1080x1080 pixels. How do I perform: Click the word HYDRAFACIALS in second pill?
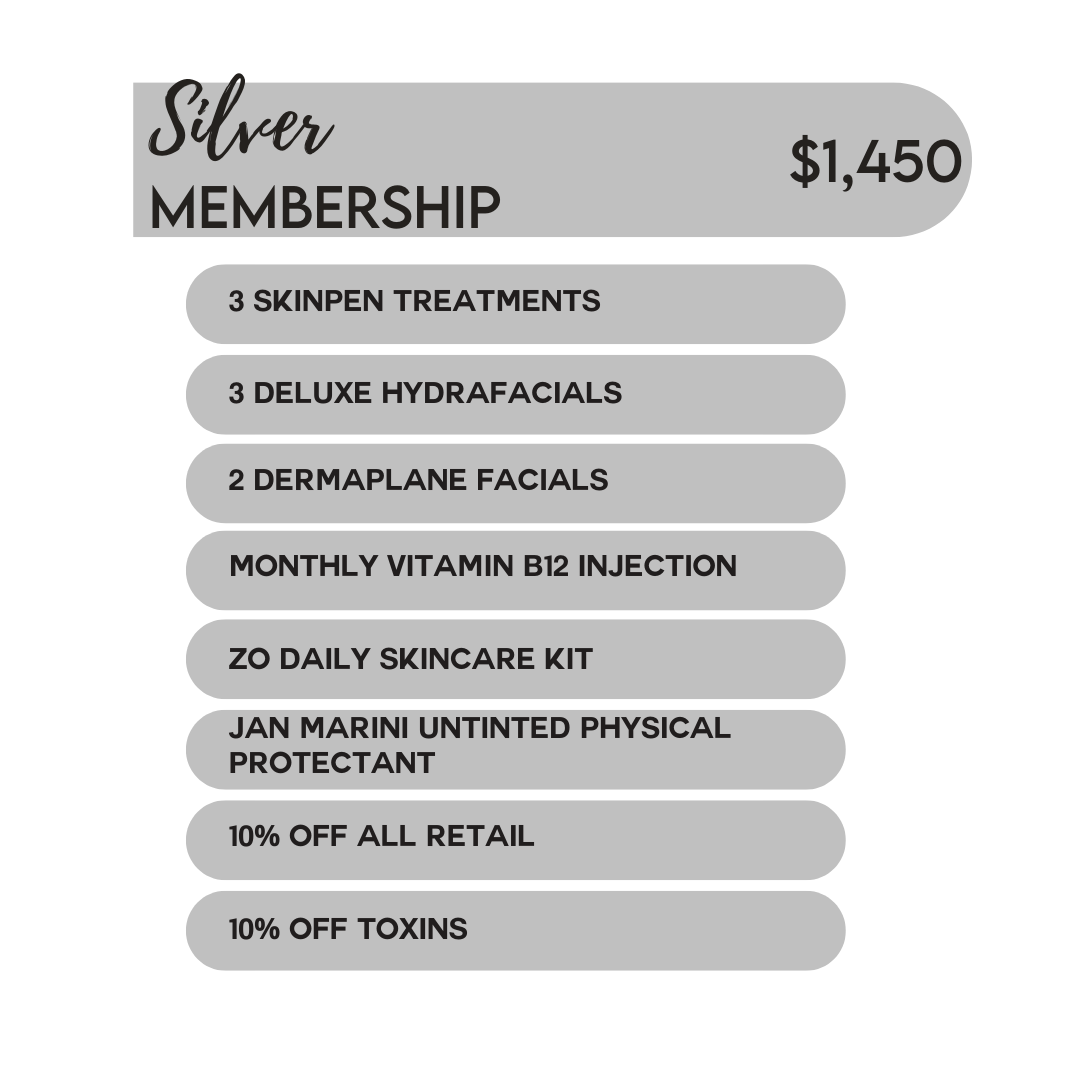(501, 393)
